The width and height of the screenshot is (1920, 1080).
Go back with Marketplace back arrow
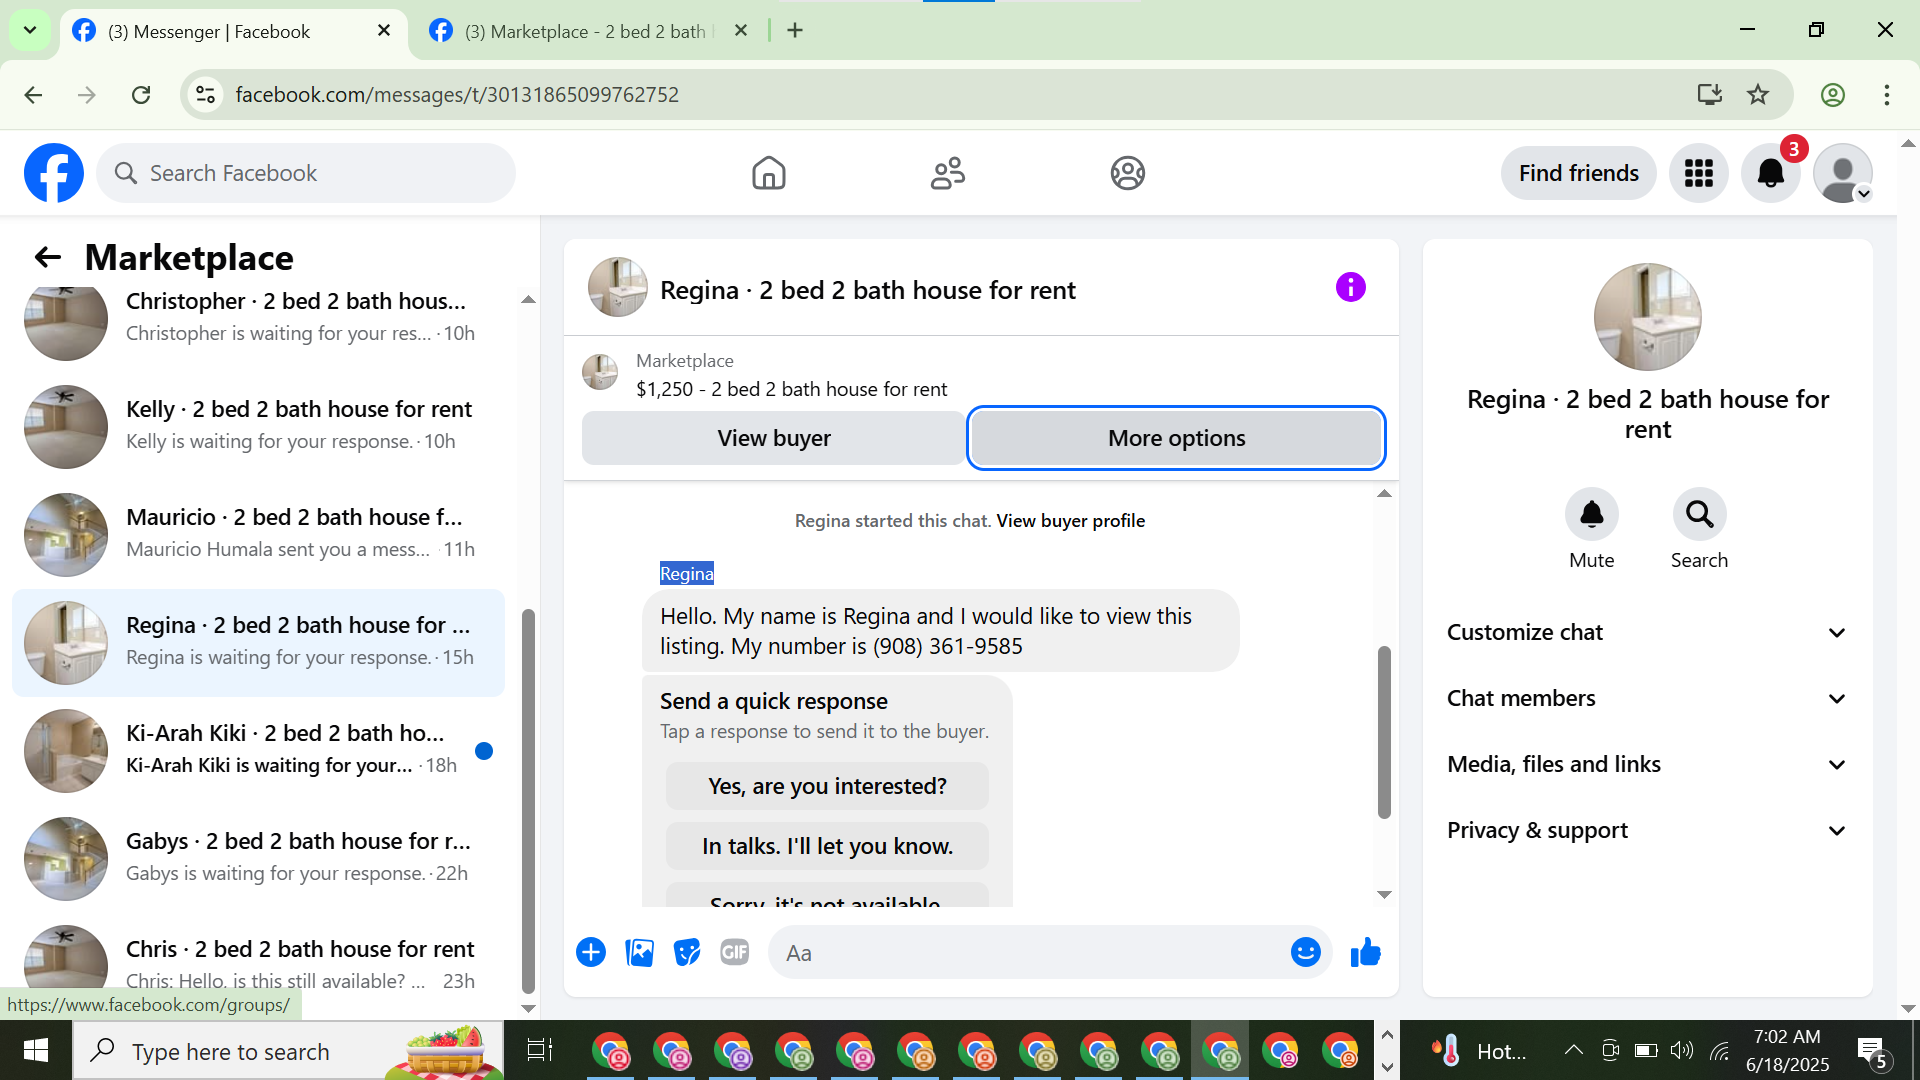(48, 257)
